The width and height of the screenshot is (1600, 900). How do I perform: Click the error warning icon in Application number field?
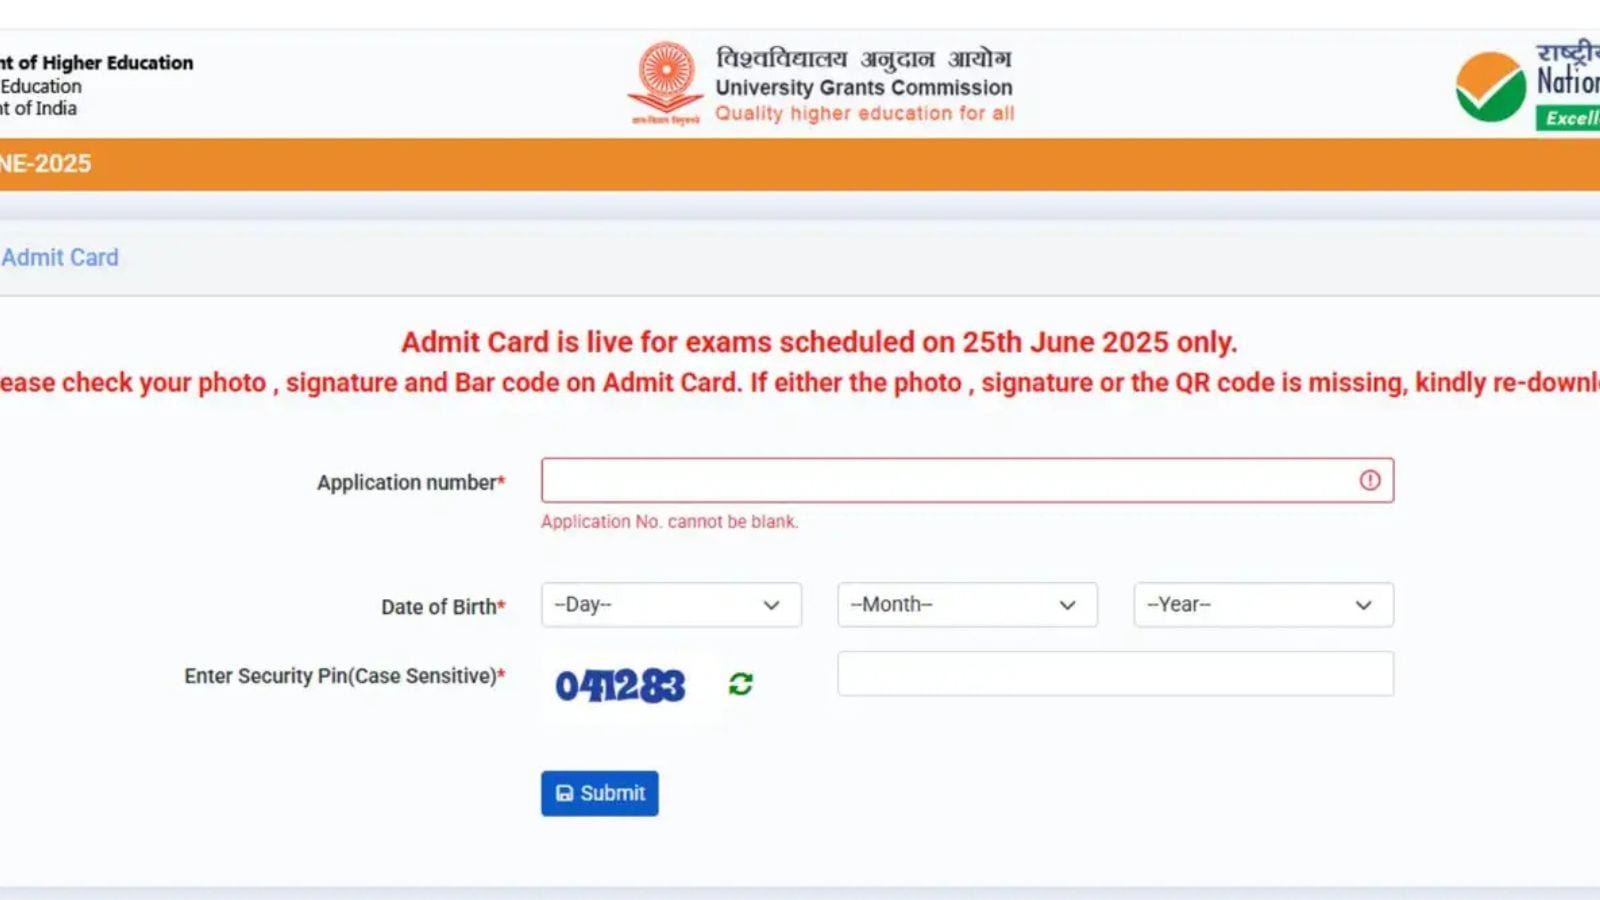coord(1369,481)
